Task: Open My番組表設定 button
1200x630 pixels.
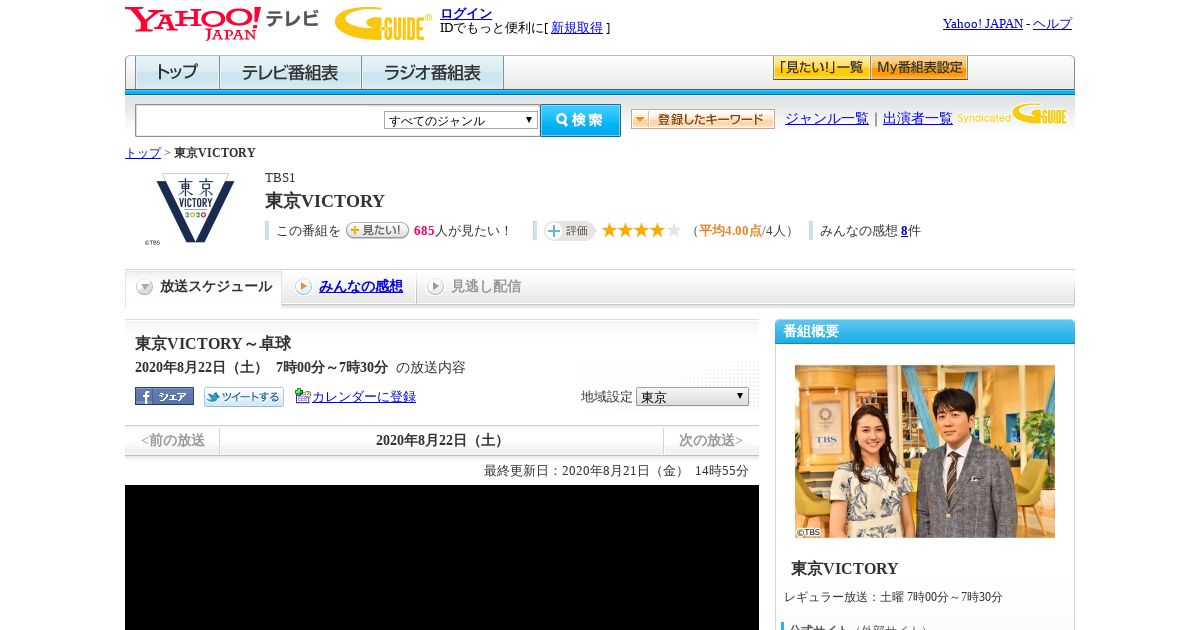Action: coord(919,68)
